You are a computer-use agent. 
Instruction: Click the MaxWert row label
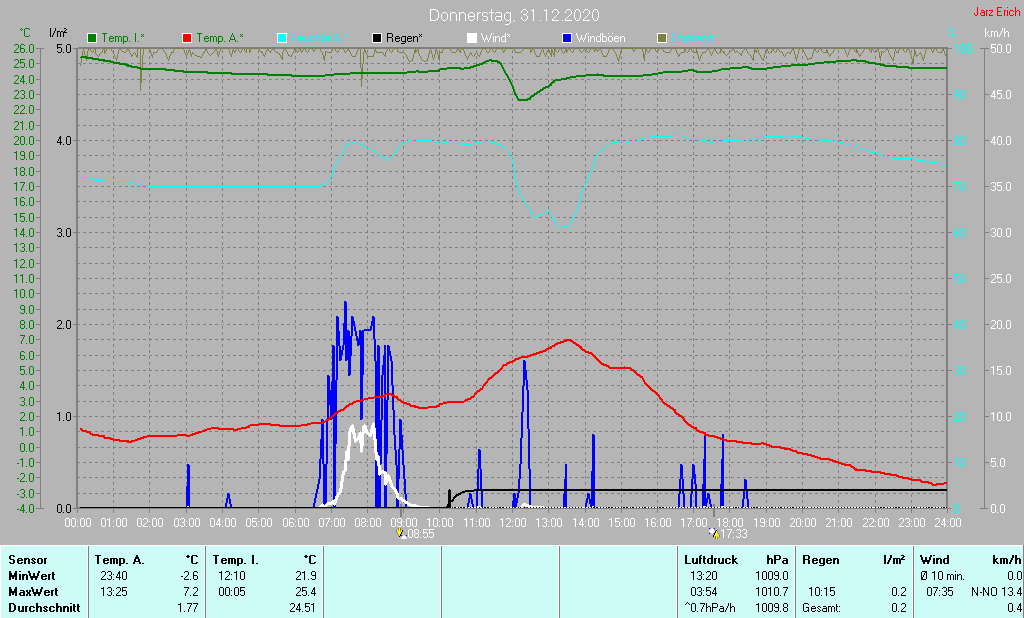coord(33,592)
